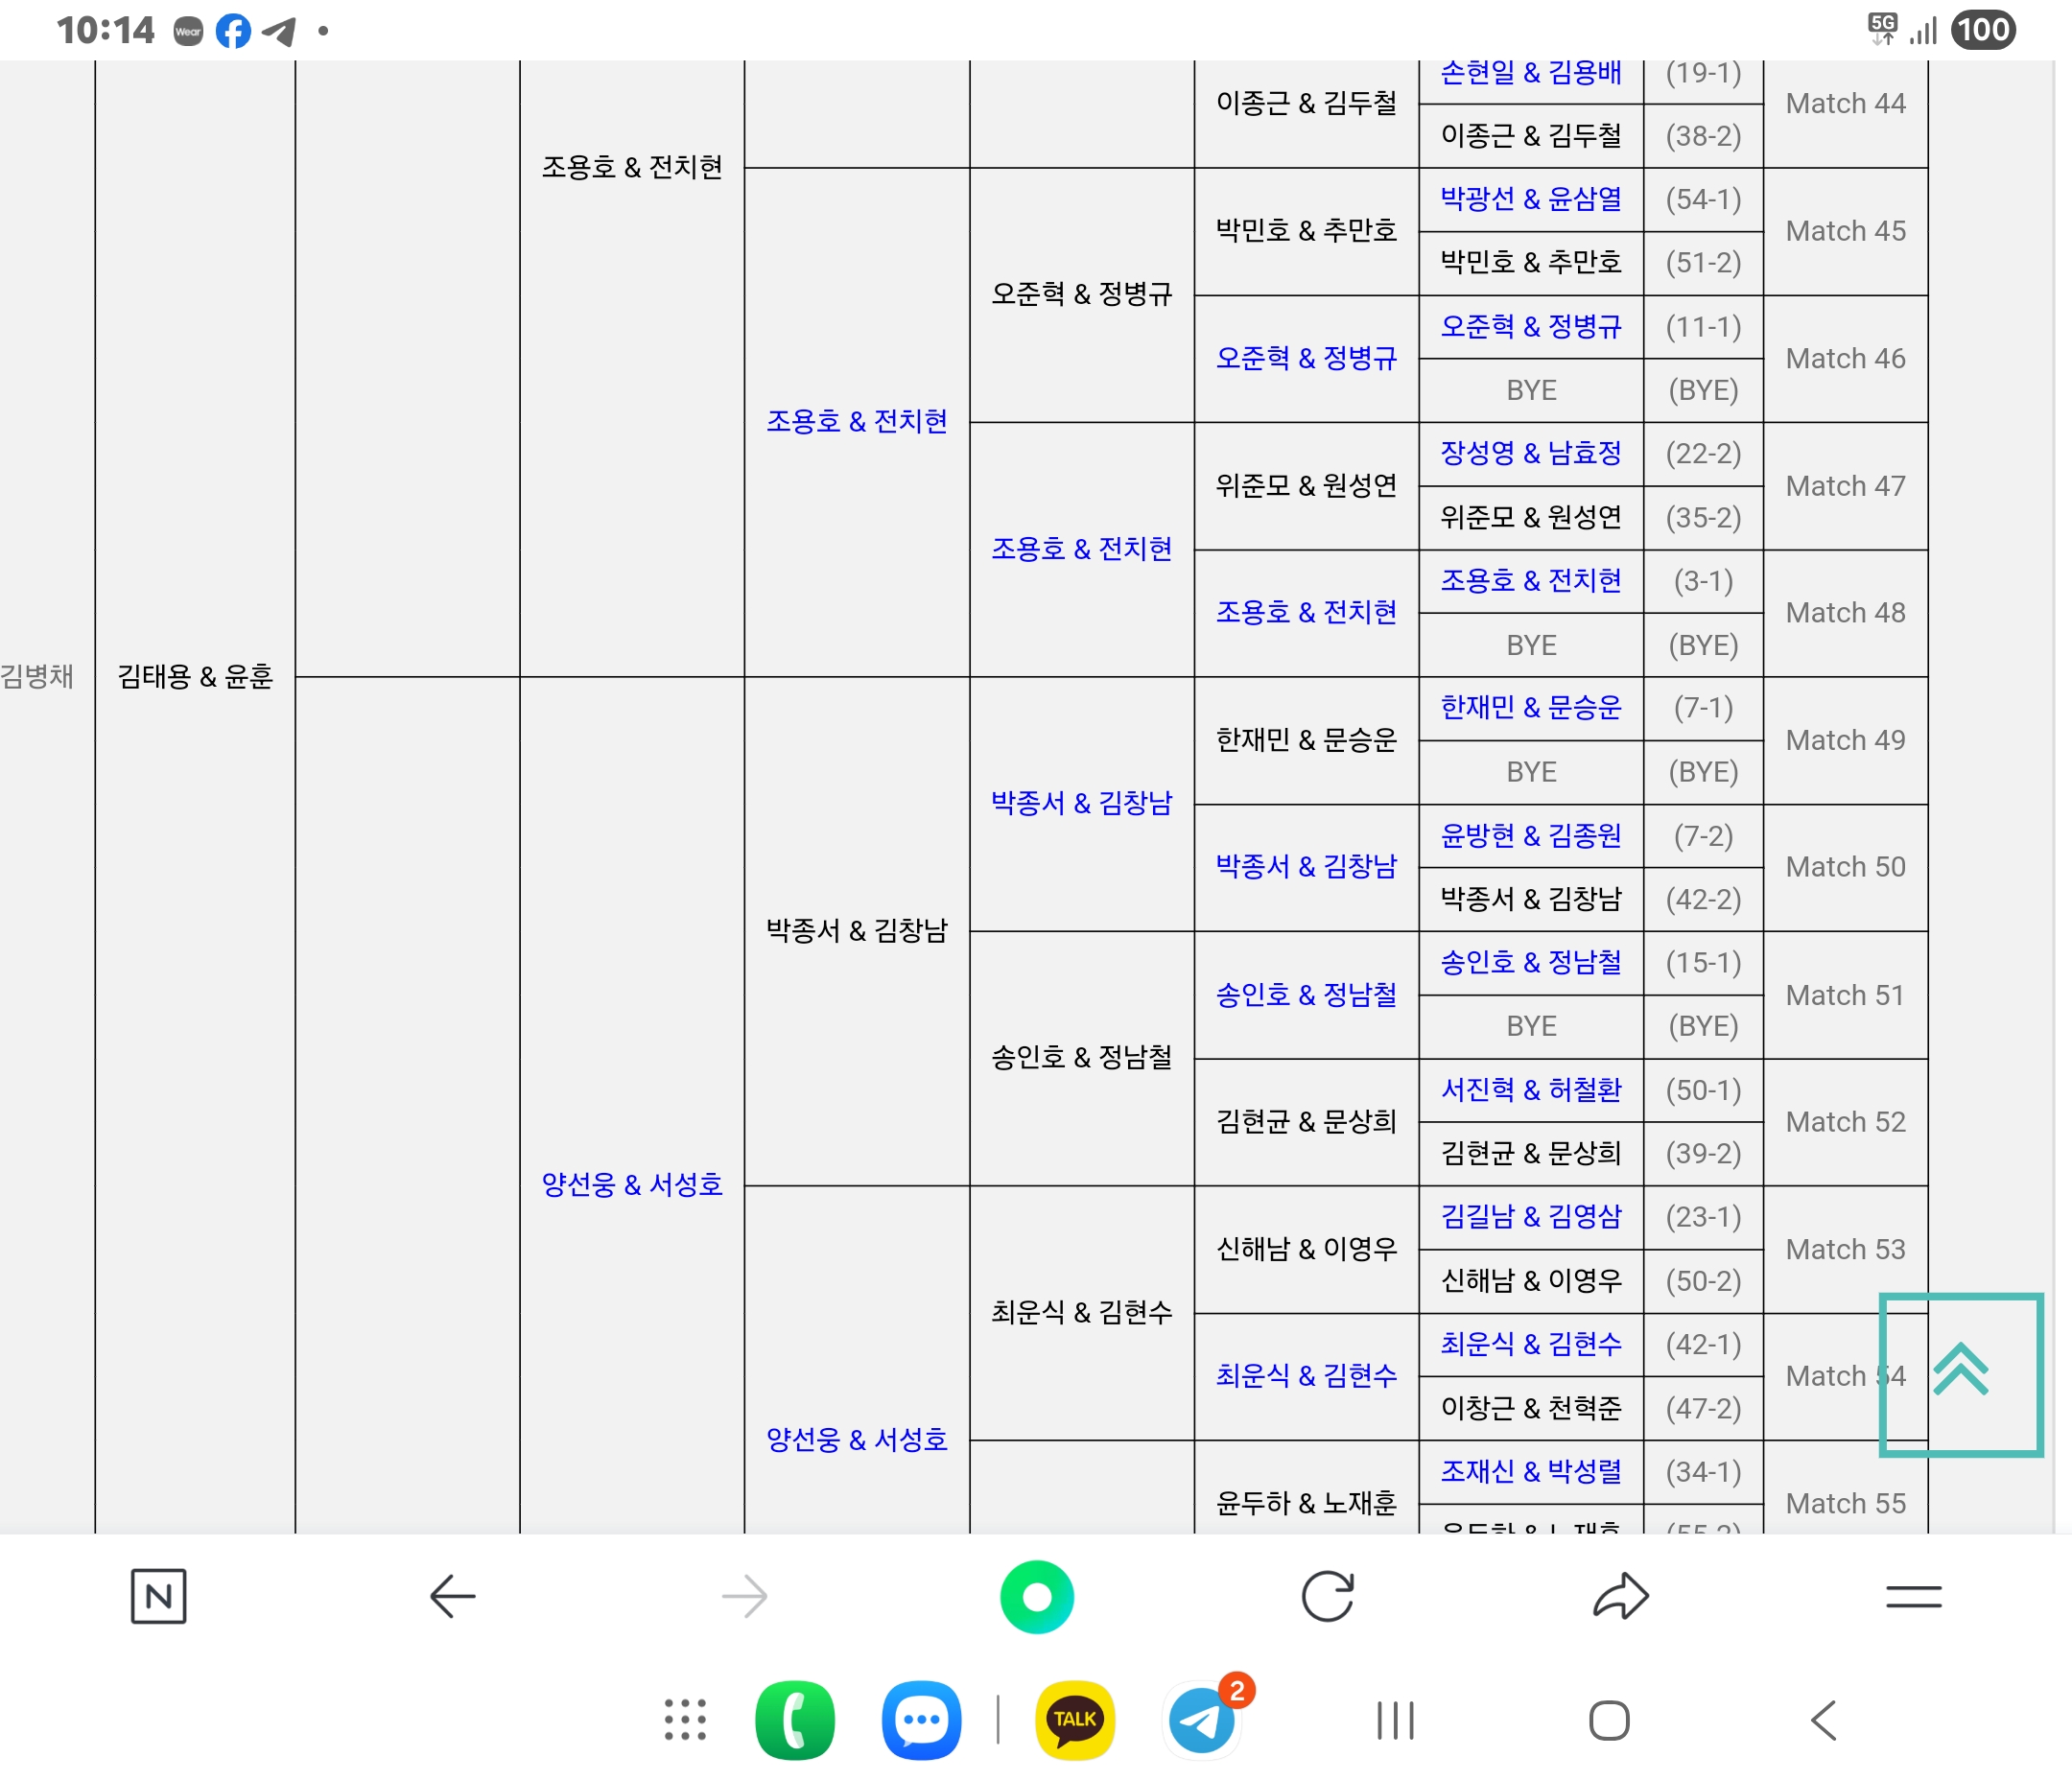The height and width of the screenshot is (1780, 2072).
Task: Tap the Match 47 cell
Action: (x=1845, y=486)
